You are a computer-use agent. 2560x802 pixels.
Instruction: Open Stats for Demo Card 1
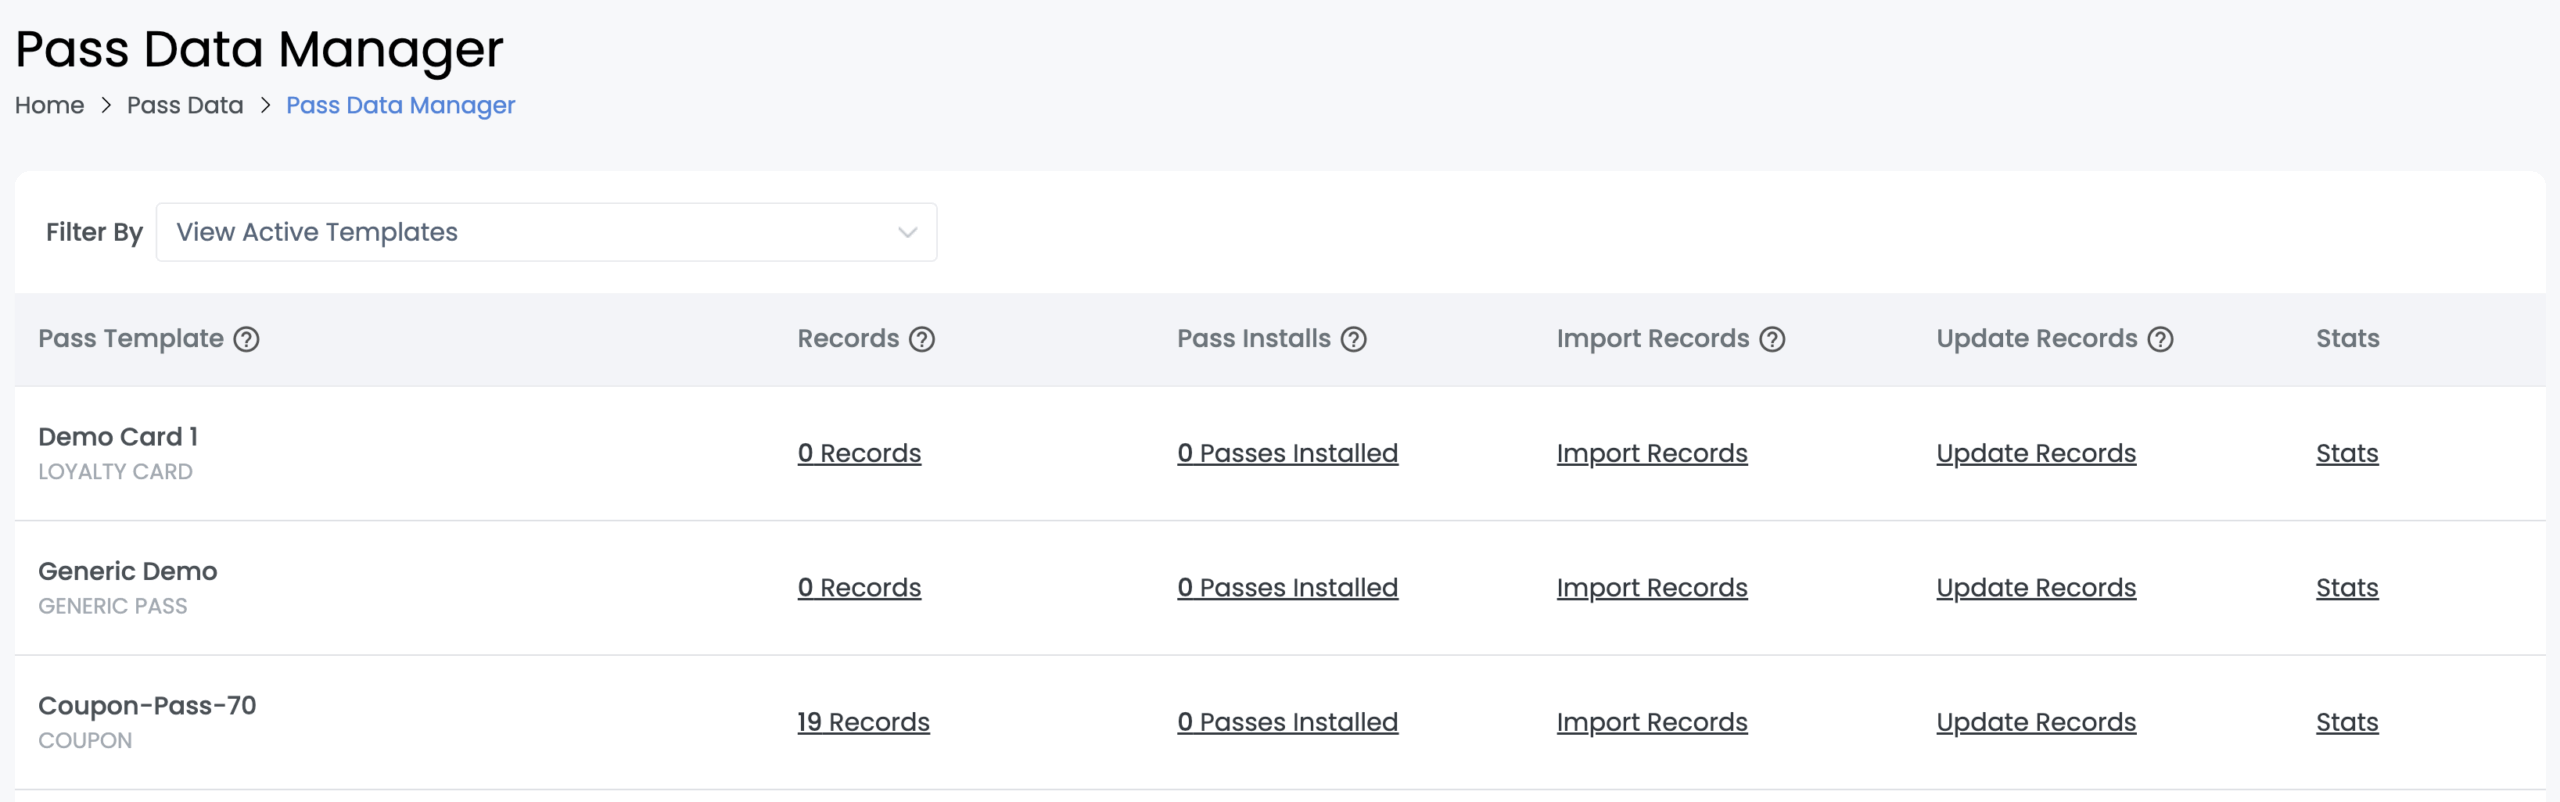click(2347, 453)
